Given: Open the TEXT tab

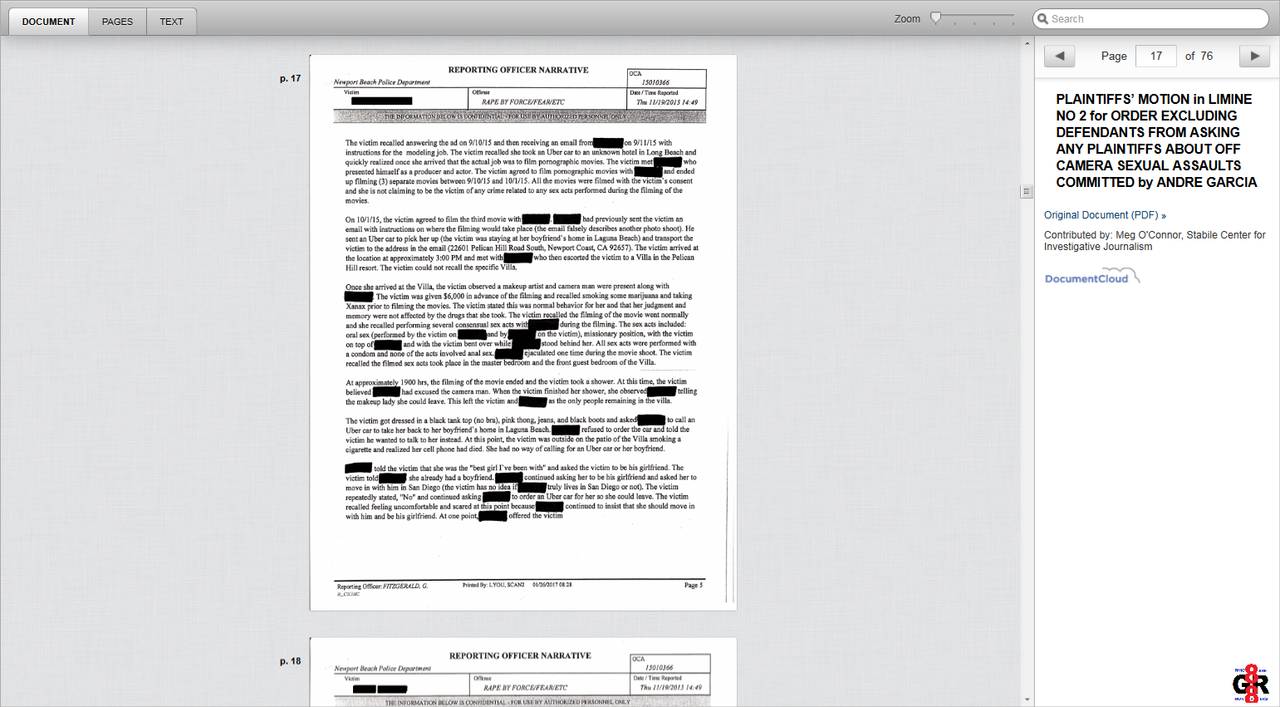Looking at the screenshot, I should pos(171,21).
